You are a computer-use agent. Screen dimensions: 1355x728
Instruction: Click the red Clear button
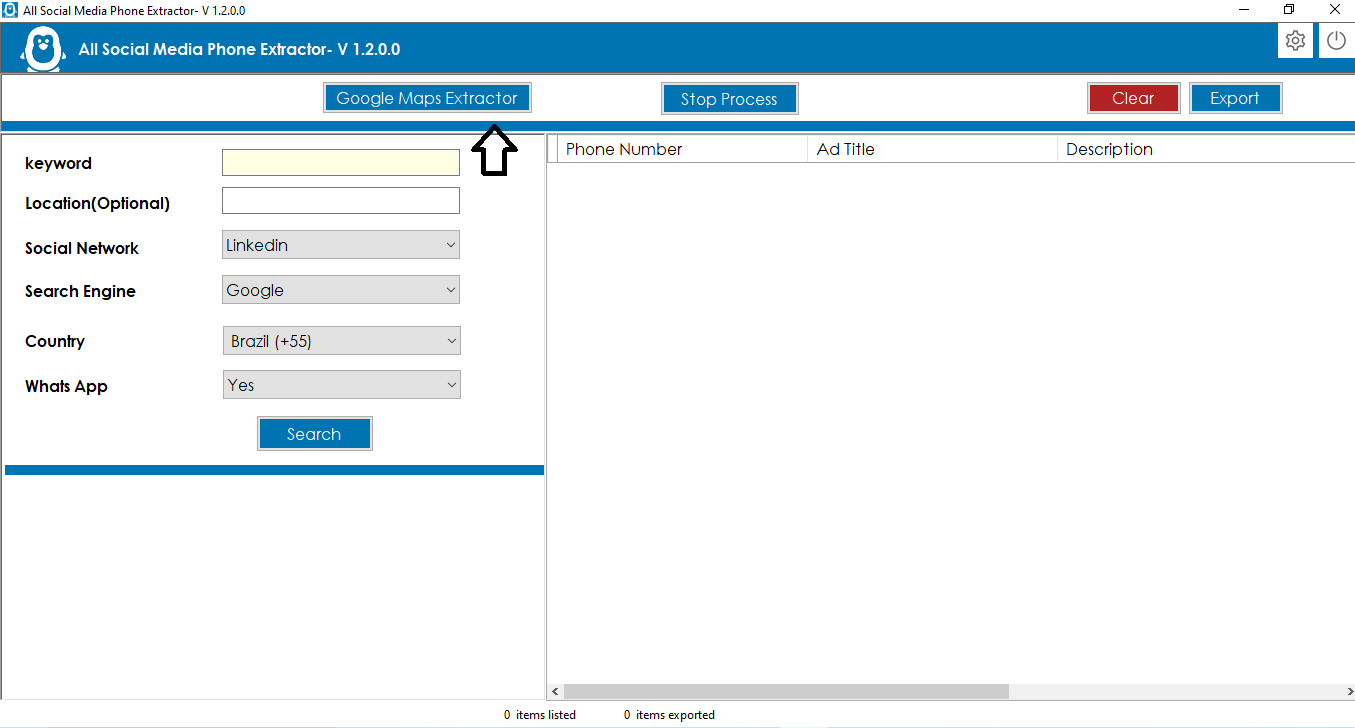pos(1133,97)
